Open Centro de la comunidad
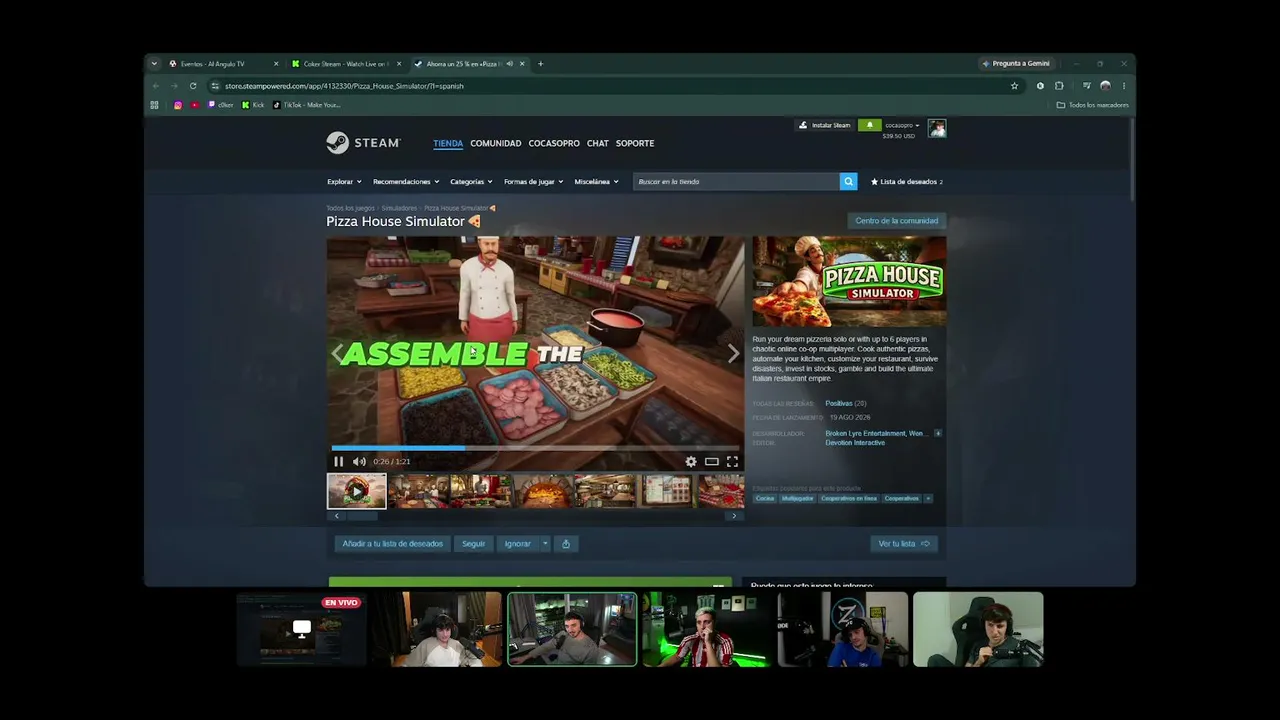1280x720 pixels. tap(897, 221)
